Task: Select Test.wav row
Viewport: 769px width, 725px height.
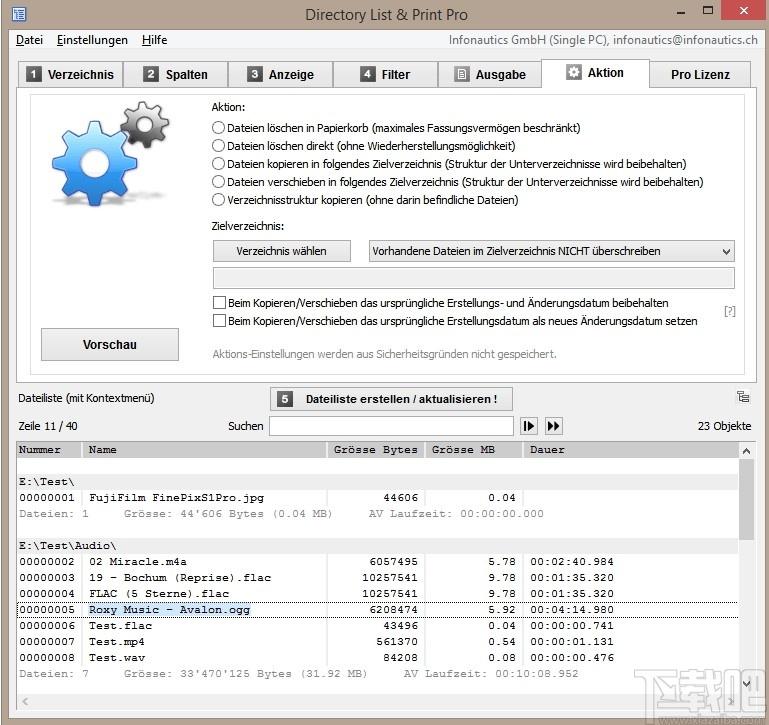Action: [378, 658]
